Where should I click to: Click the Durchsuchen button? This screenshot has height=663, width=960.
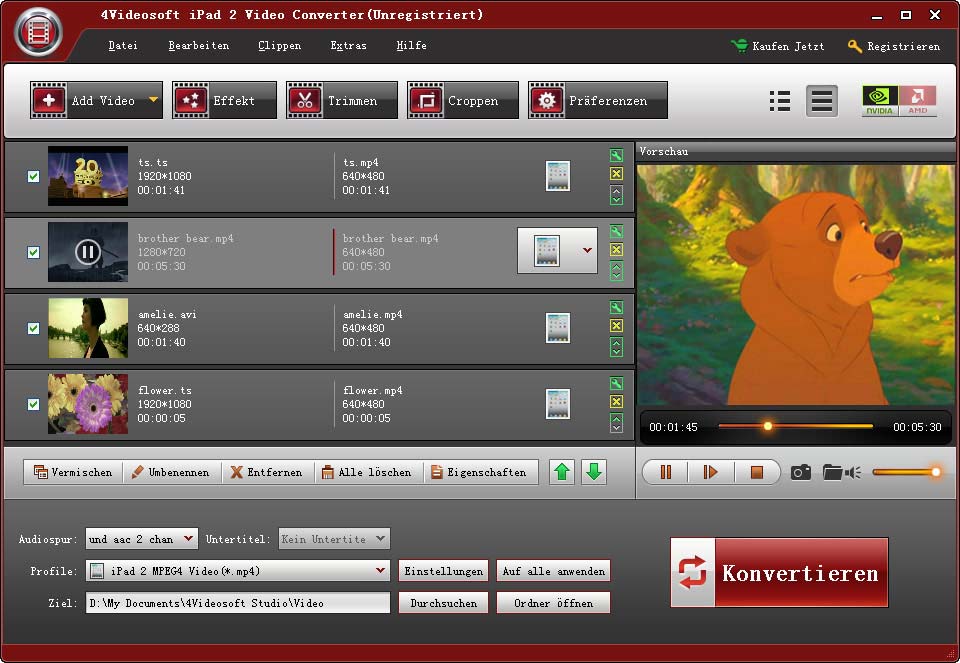point(444,603)
